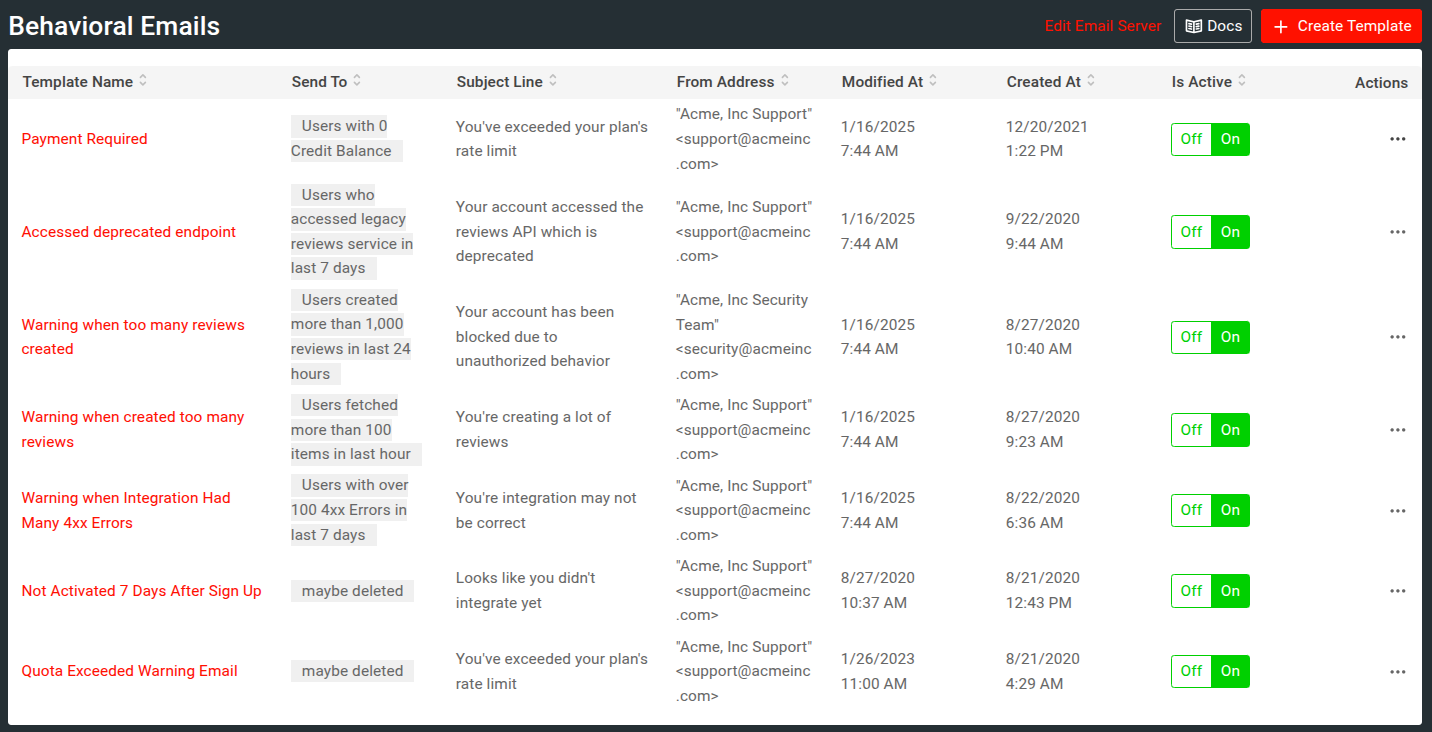Turn off the Payment Required email
Image resolution: width=1432 pixels, height=732 pixels.
tap(1191, 139)
